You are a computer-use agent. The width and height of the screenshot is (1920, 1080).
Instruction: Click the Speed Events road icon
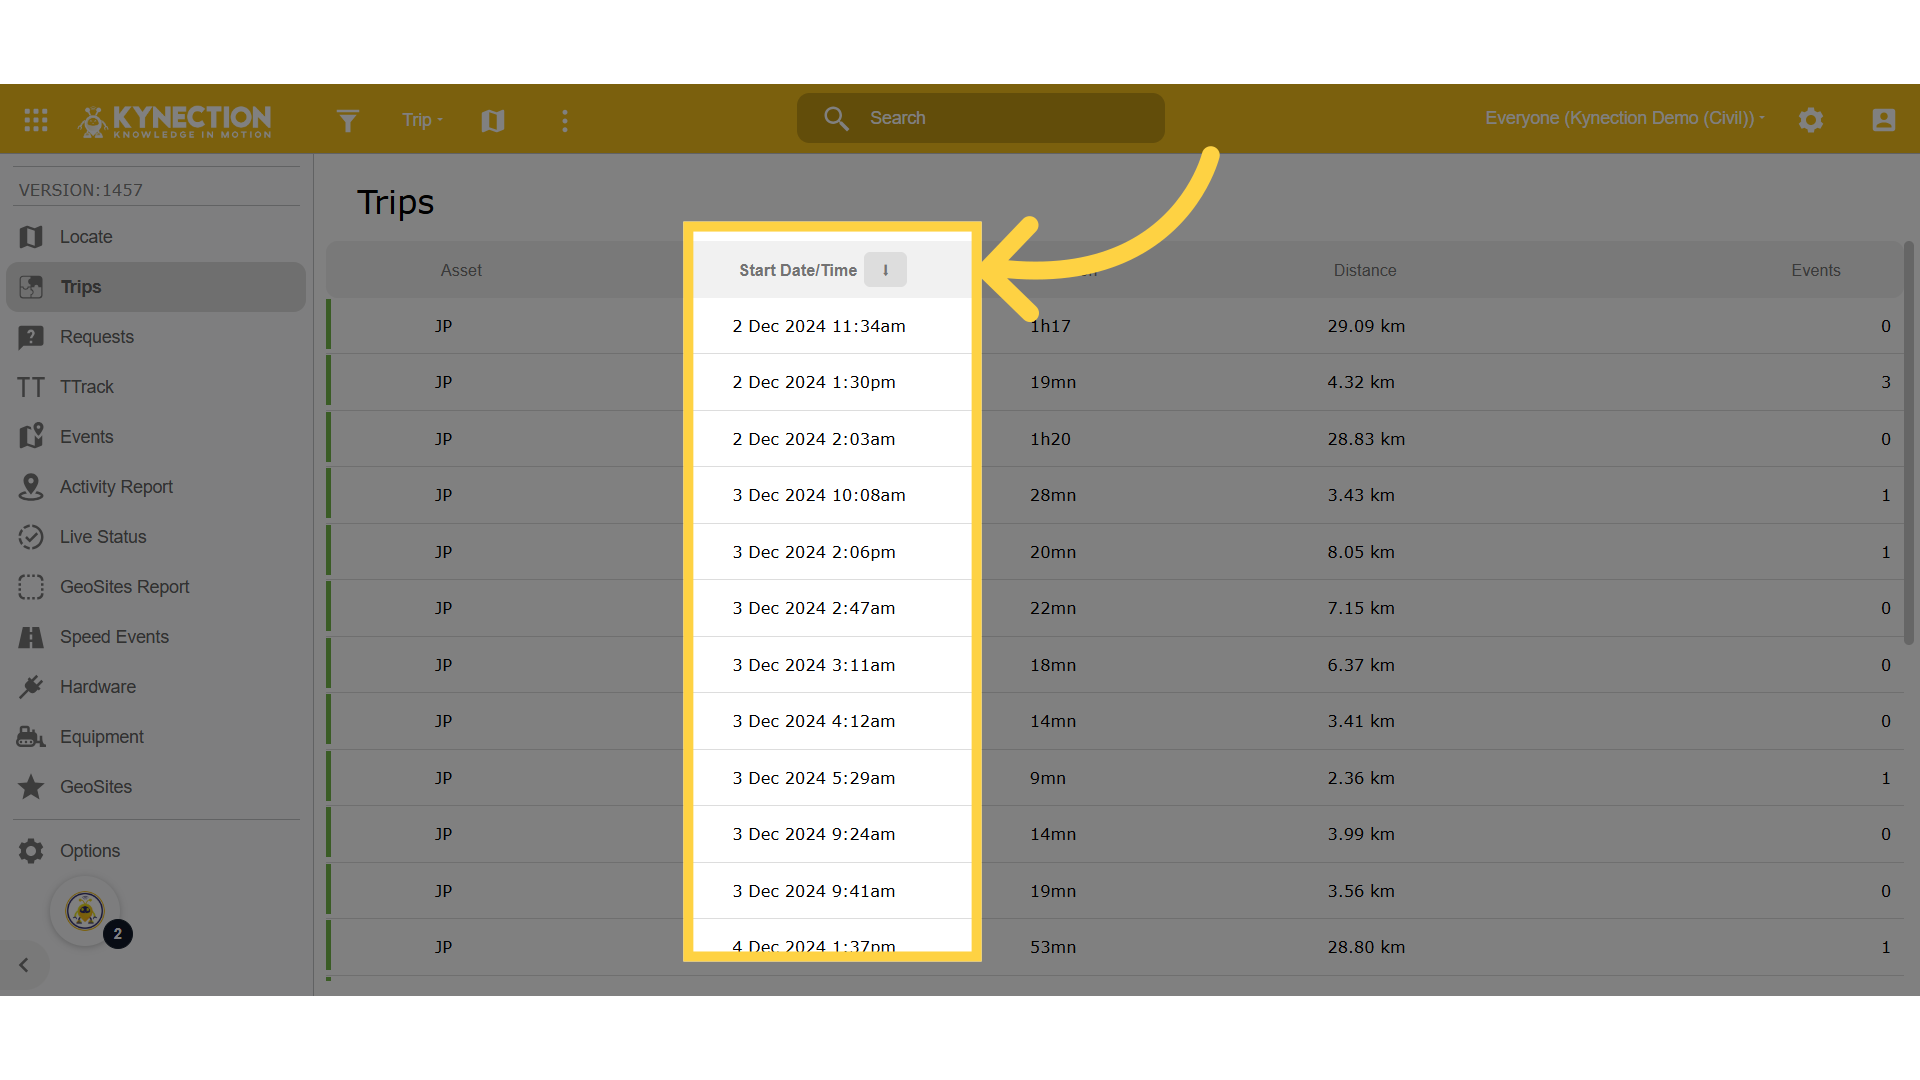tap(31, 637)
